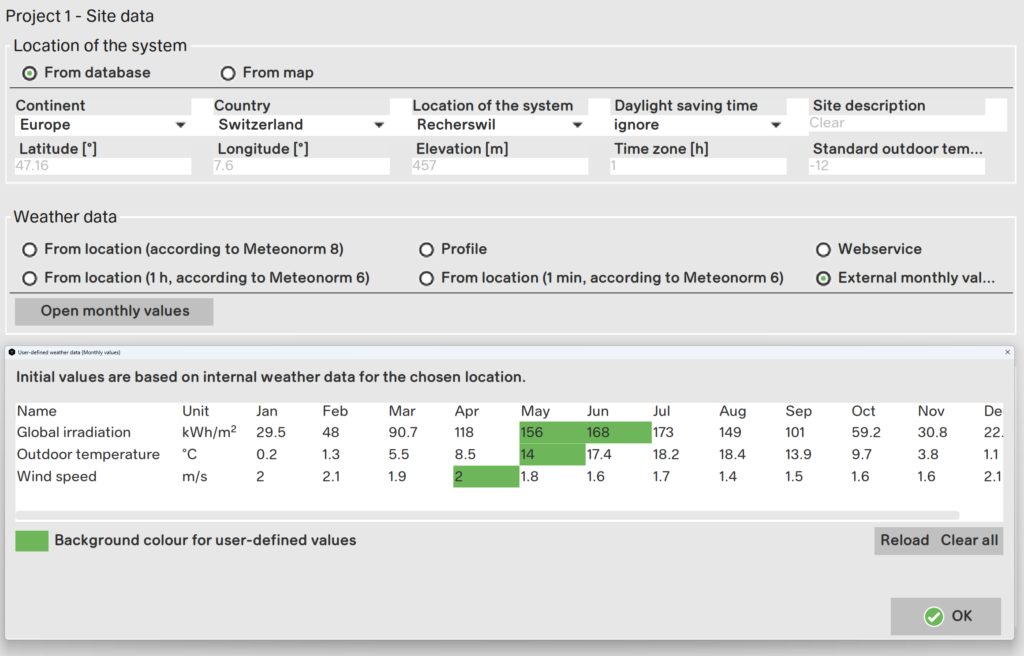Click the Wind speed row name
The width and height of the screenshot is (1024, 656).
pyautogui.click(x=57, y=477)
